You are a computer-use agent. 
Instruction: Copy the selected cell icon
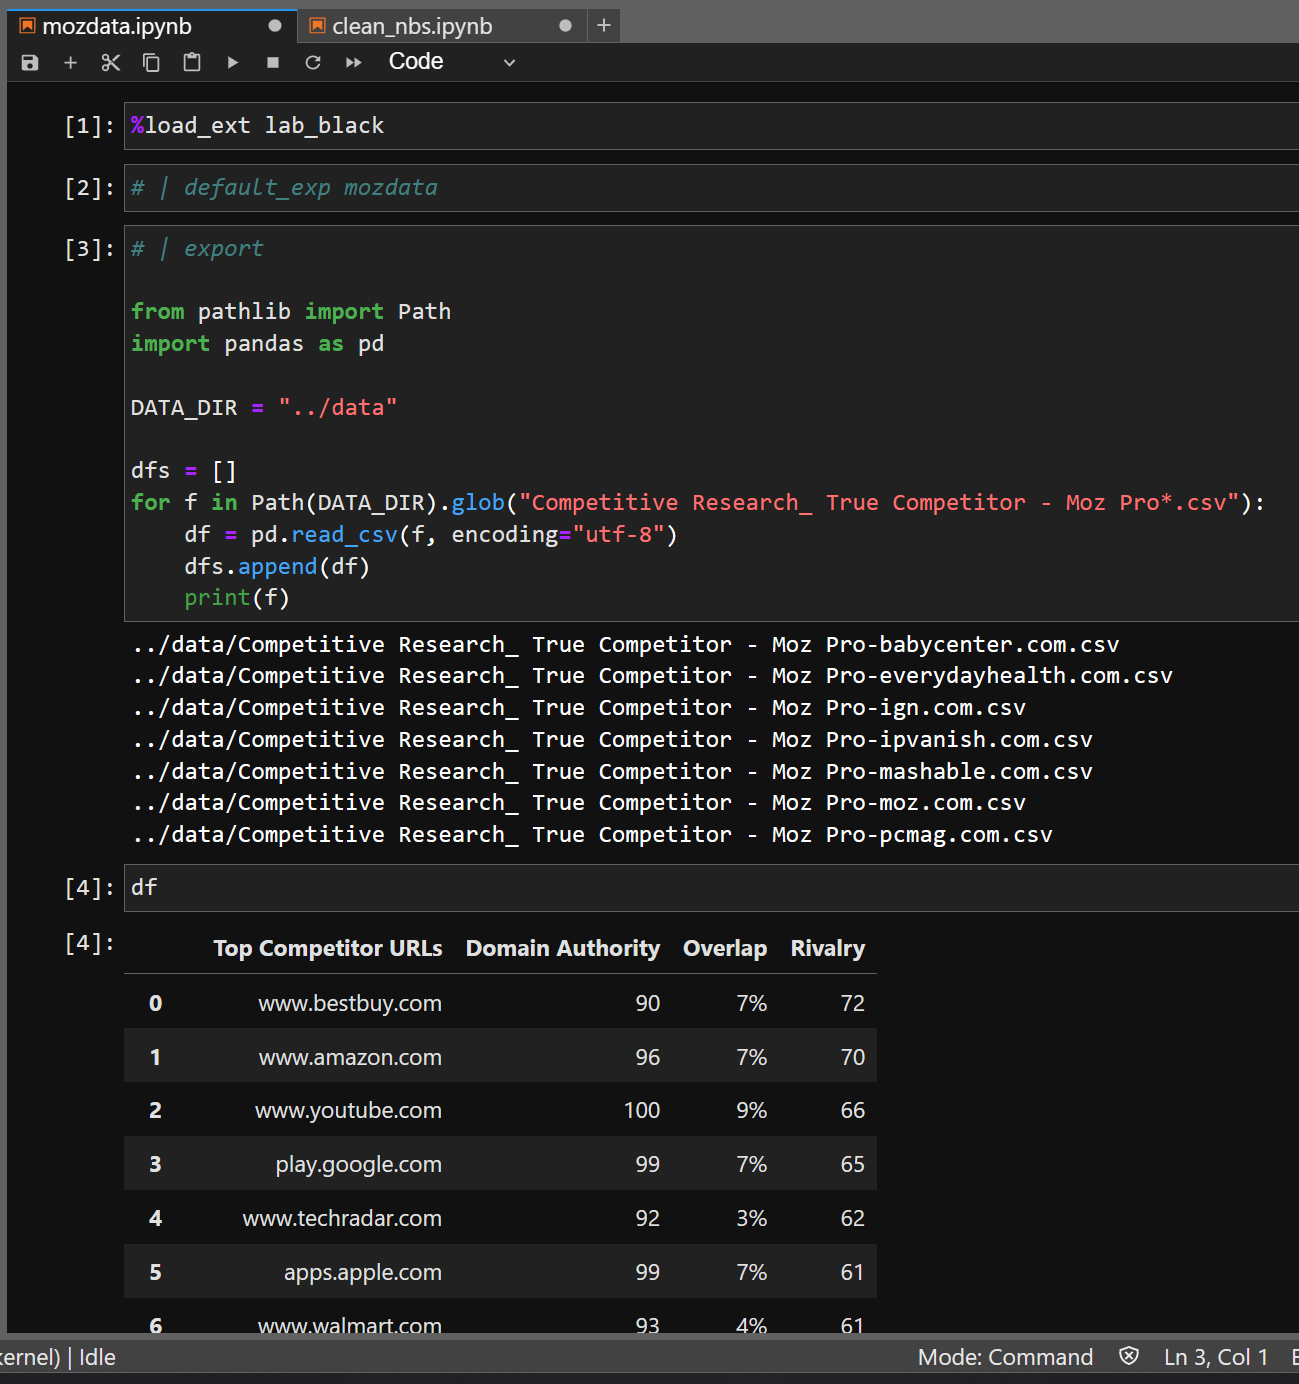point(151,63)
